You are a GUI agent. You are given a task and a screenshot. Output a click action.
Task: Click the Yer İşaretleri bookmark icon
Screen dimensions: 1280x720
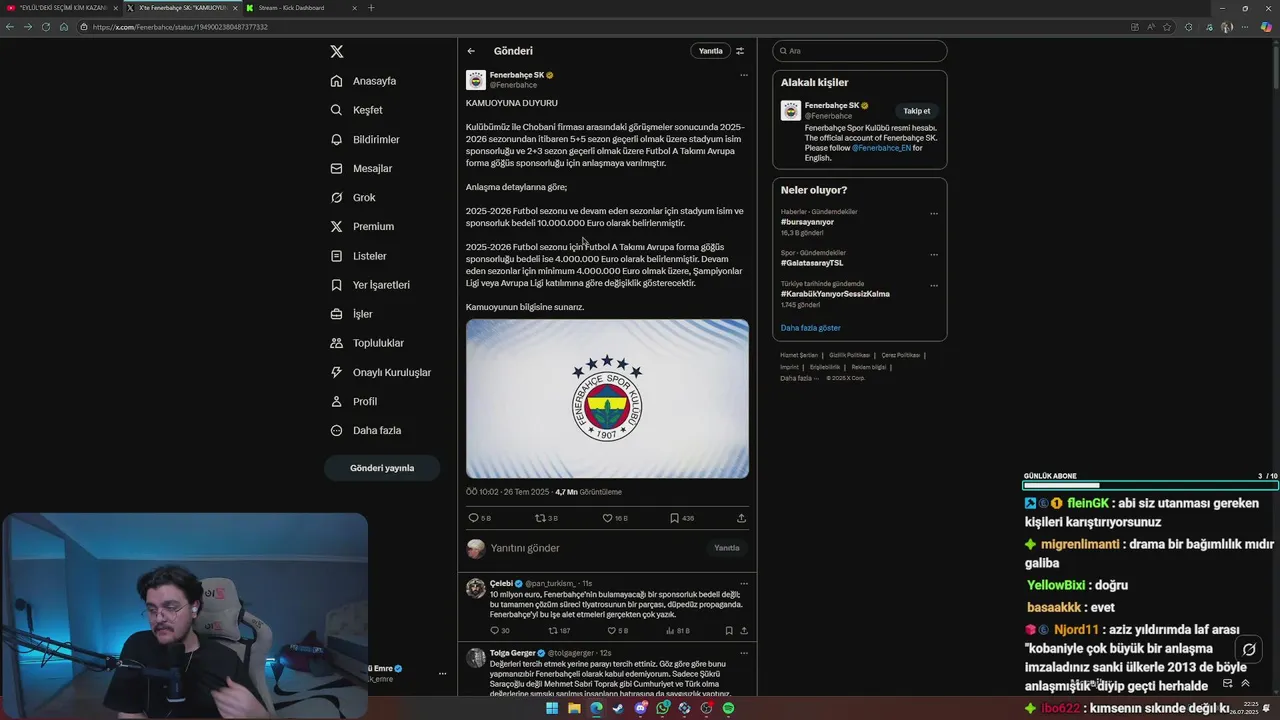[x=337, y=285]
